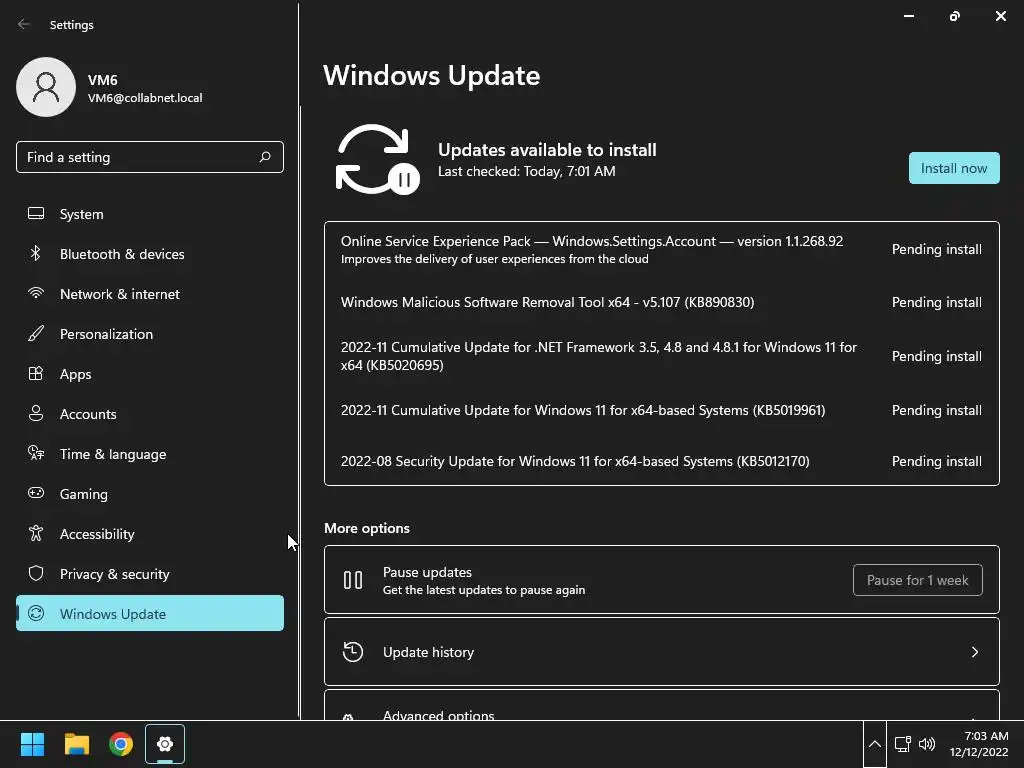Click the Privacy shield icon
Viewport: 1024px width, 768px height.
(36, 573)
